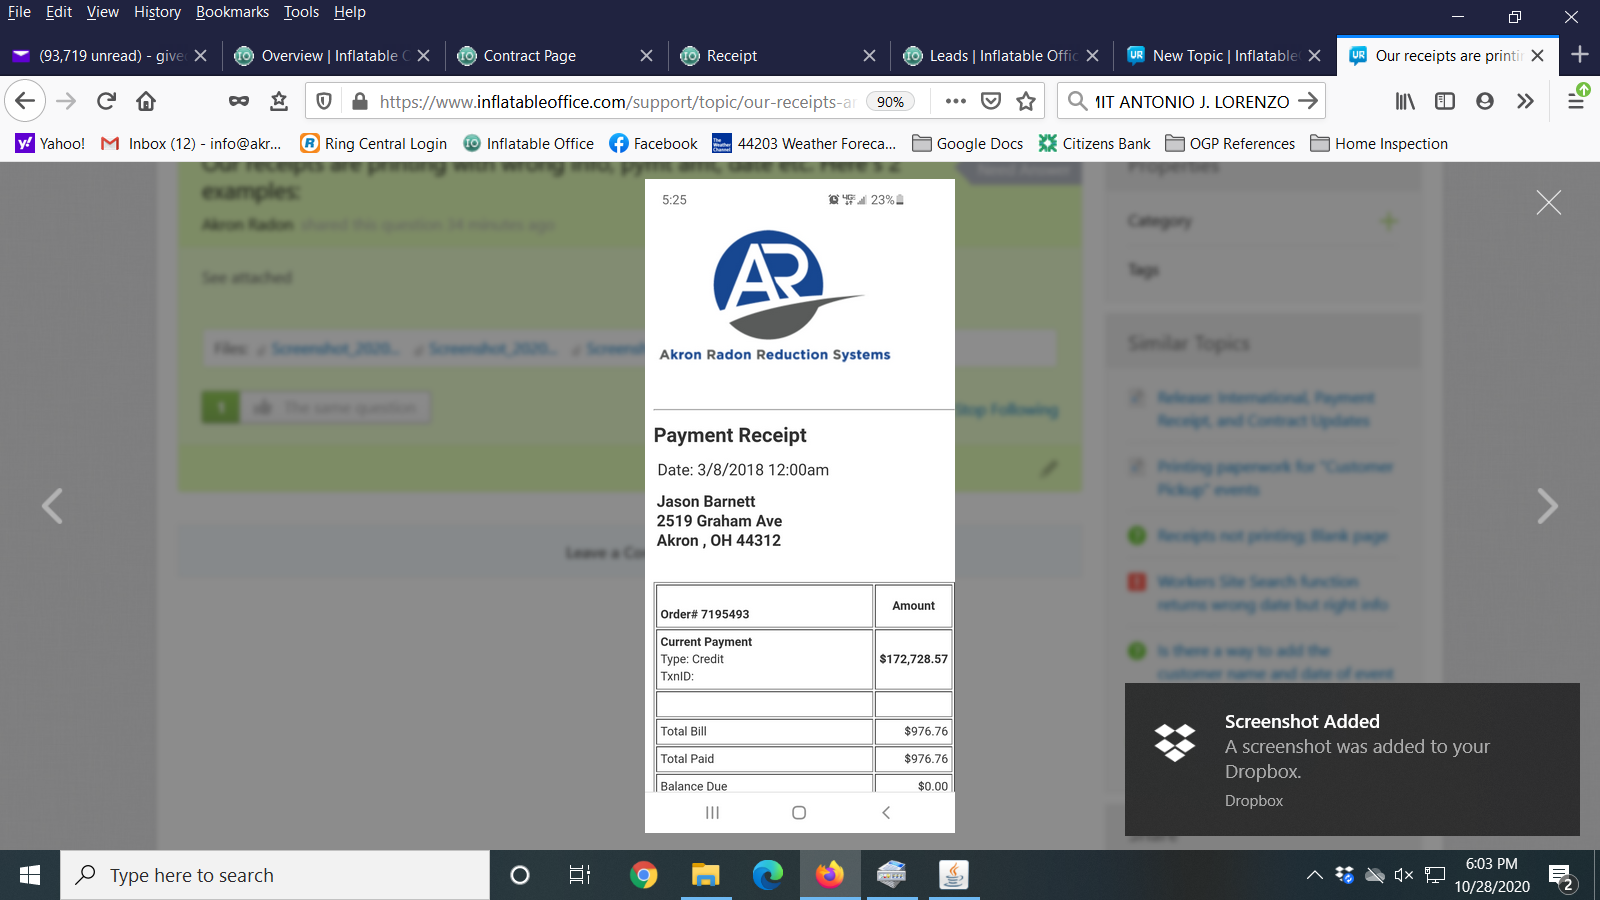Bookmark this page with the star icon
This screenshot has width=1600, height=900.
(1026, 101)
